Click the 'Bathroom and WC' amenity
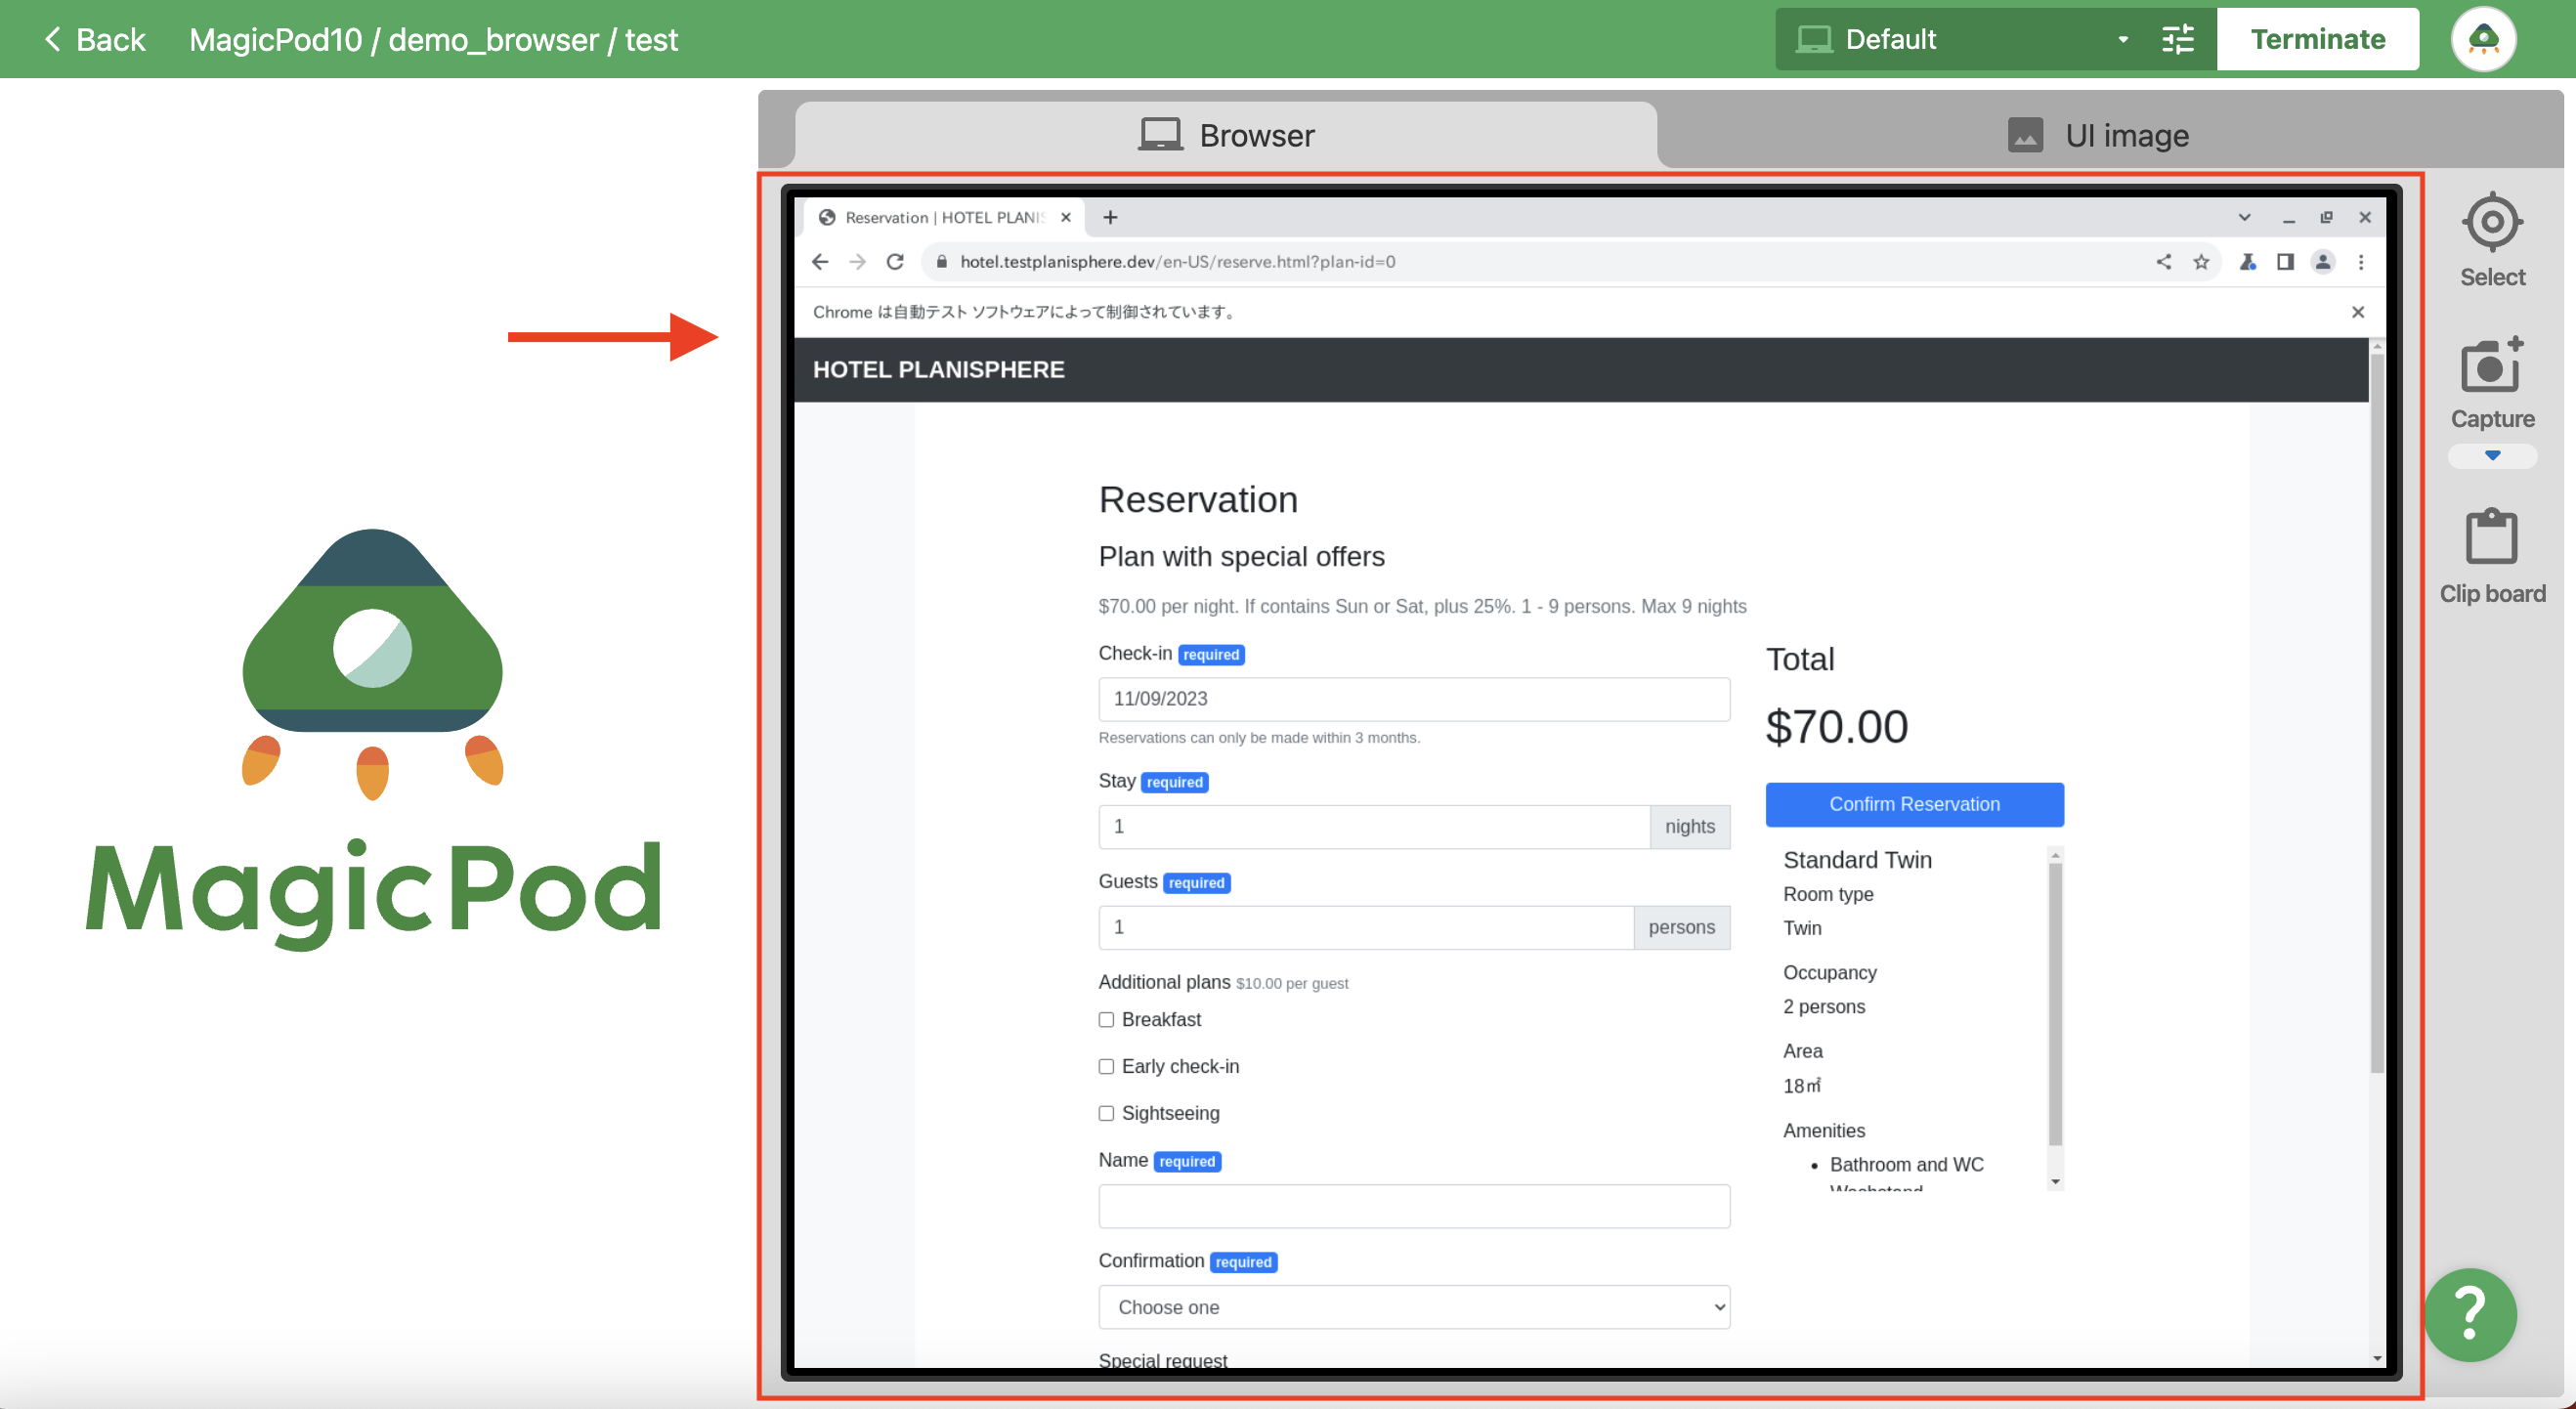The height and width of the screenshot is (1409, 2576). 1906,1165
